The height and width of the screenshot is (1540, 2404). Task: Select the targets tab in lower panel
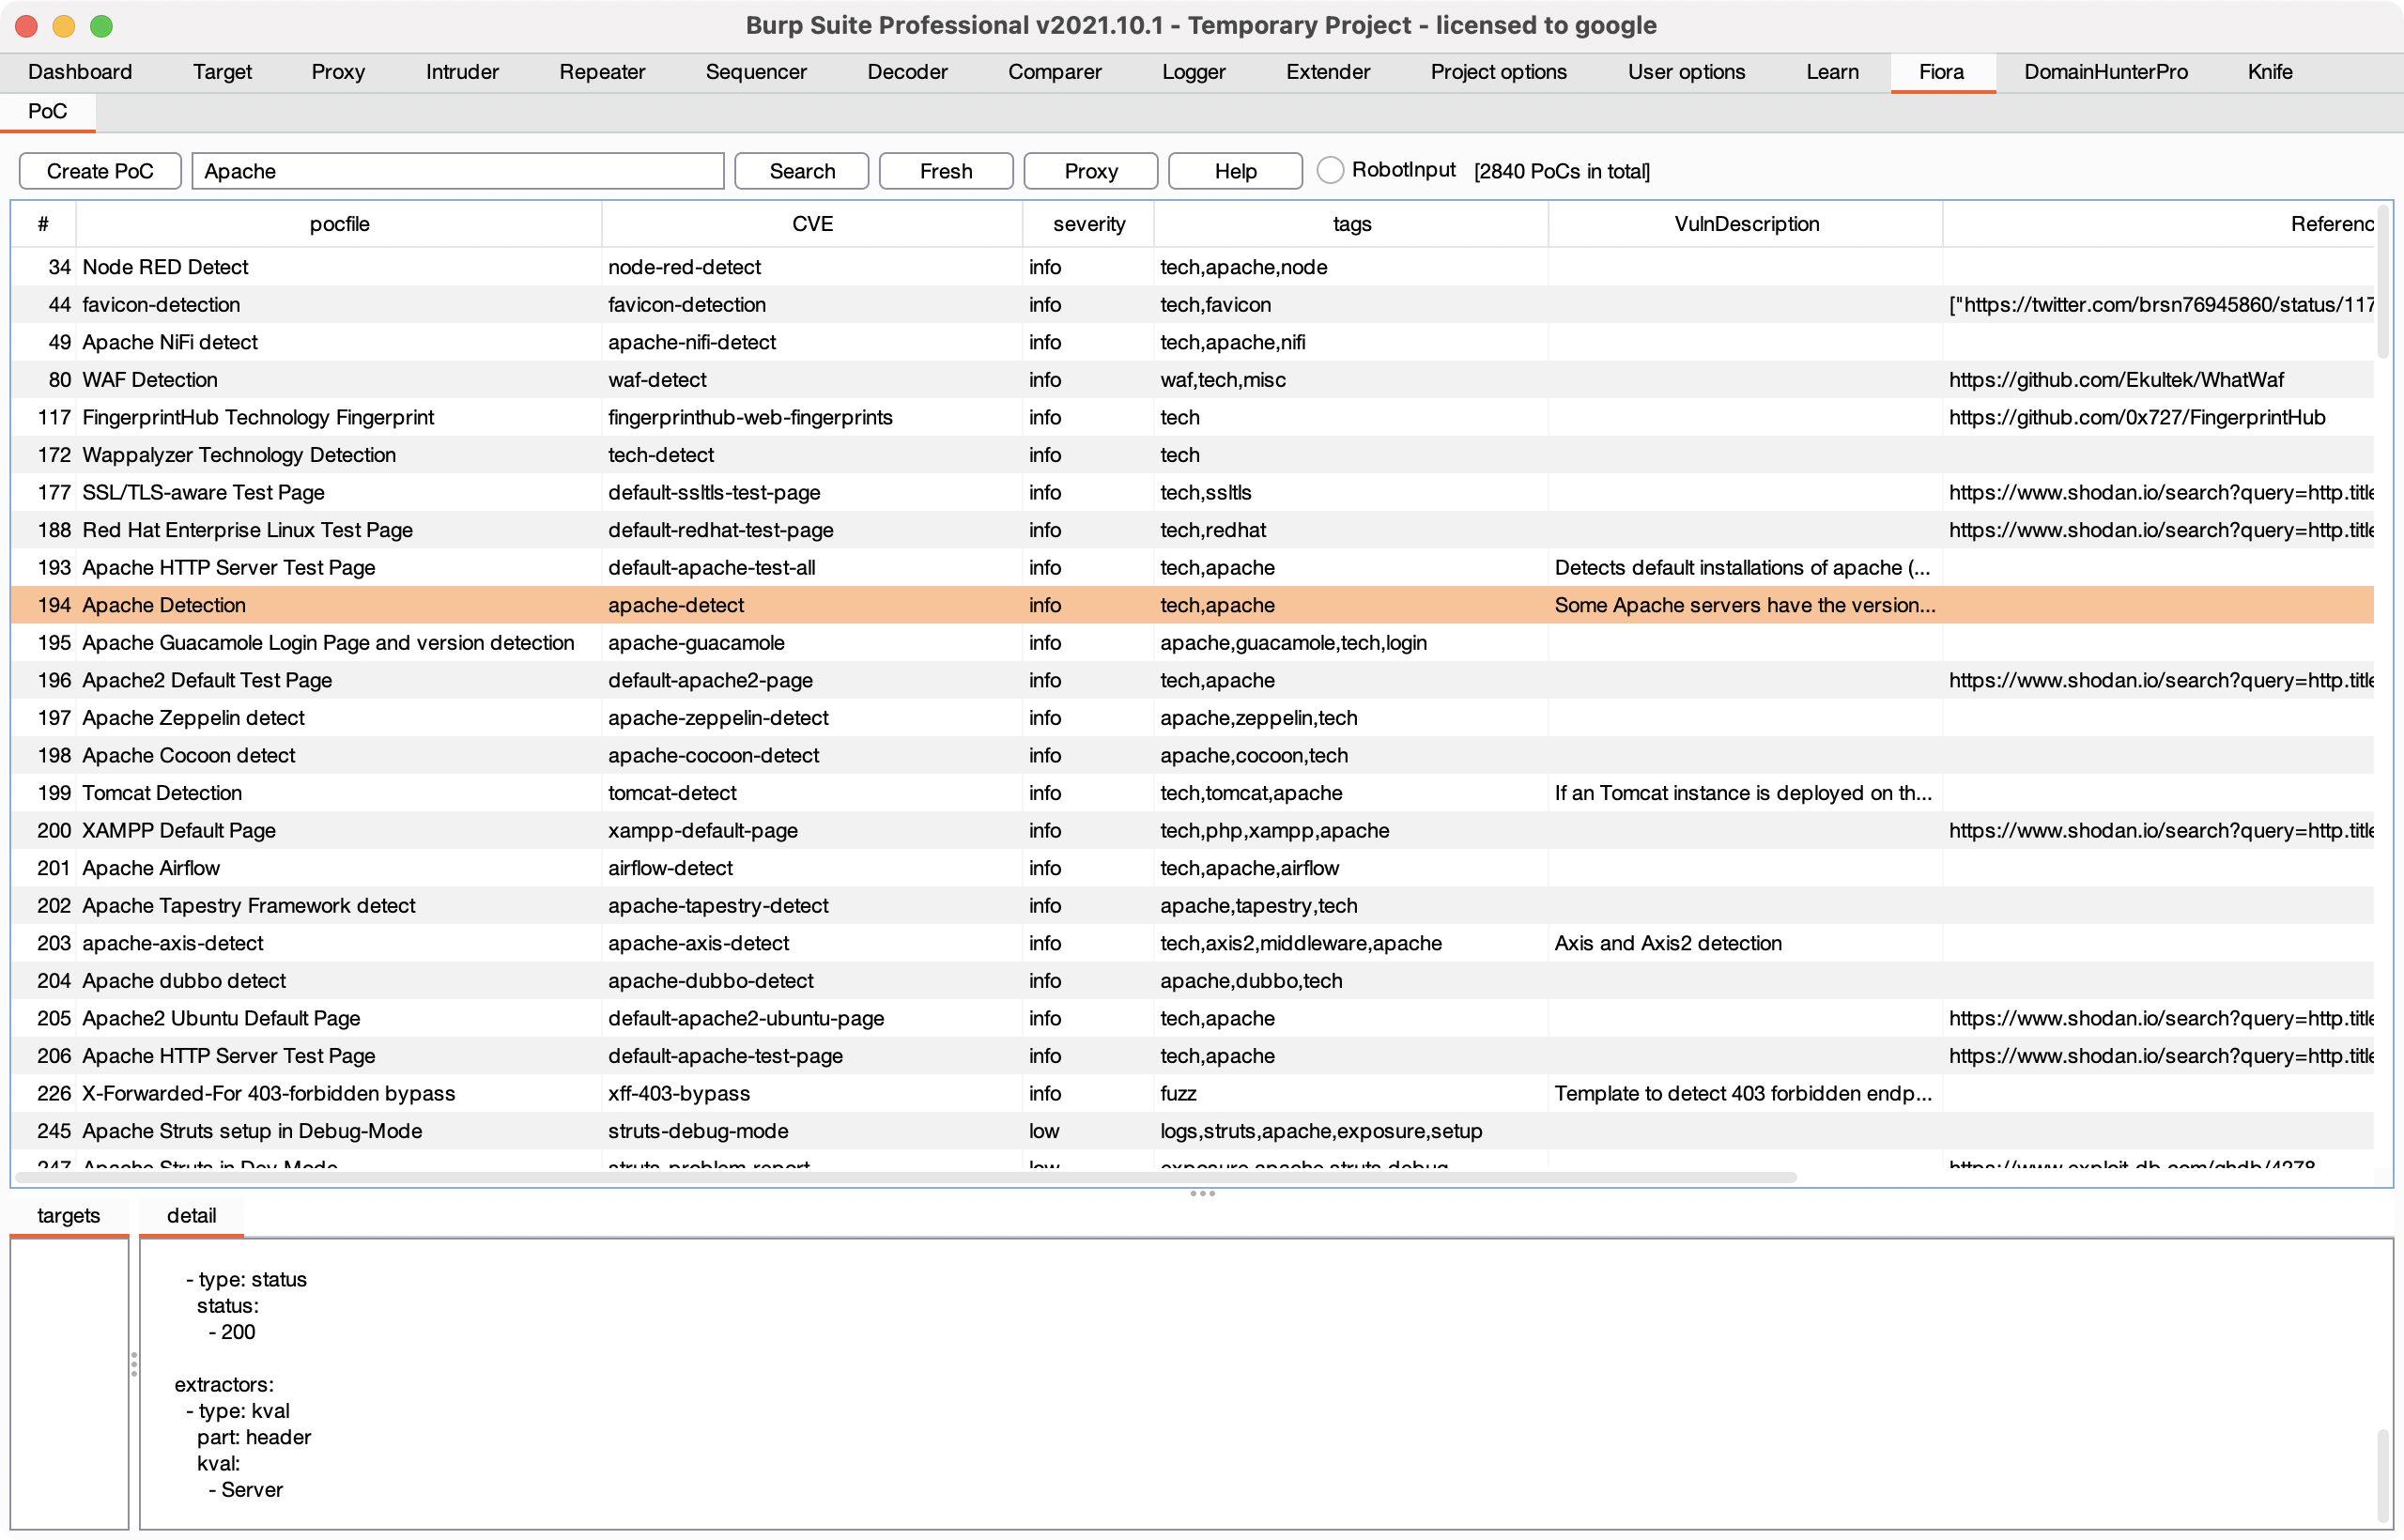tap(68, 1216)
